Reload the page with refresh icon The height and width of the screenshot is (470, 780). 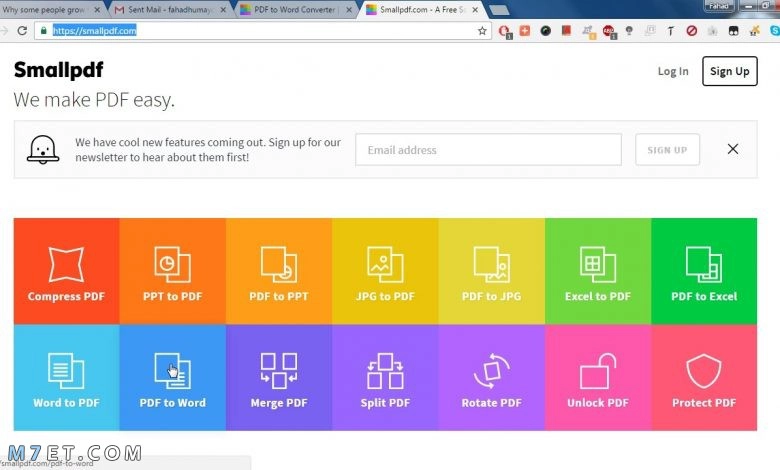click(22, 31)
